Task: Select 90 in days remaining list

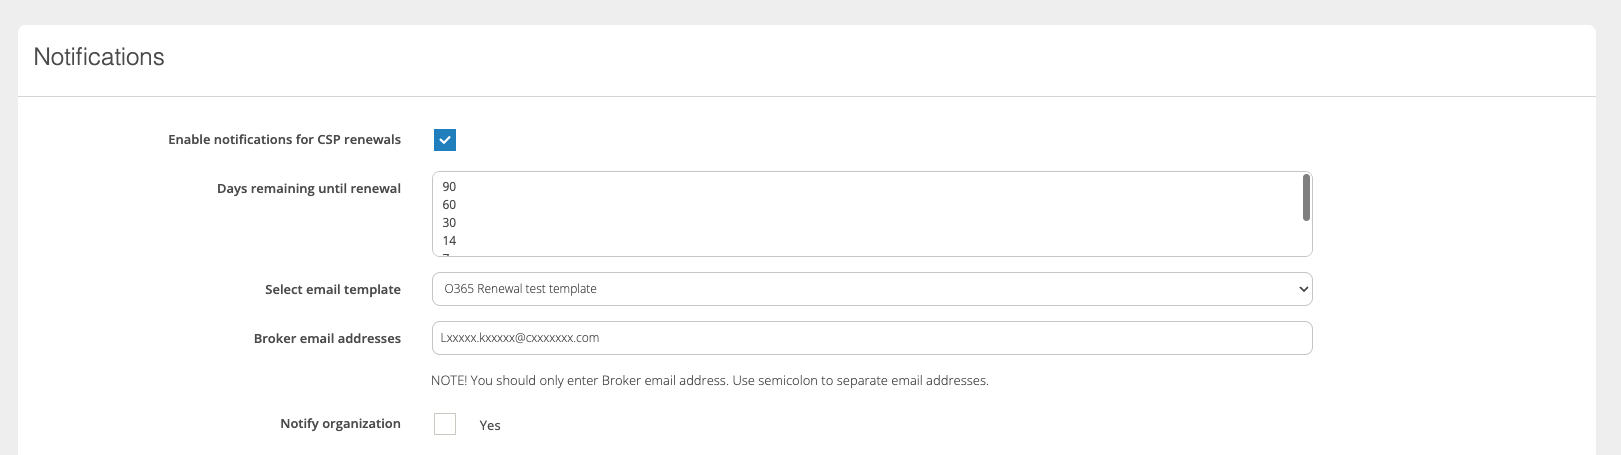Action: click(449, 187)
